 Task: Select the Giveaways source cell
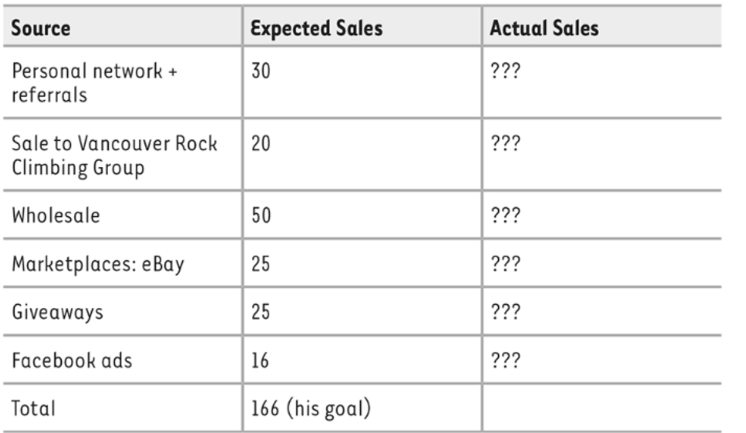point(58,313)
